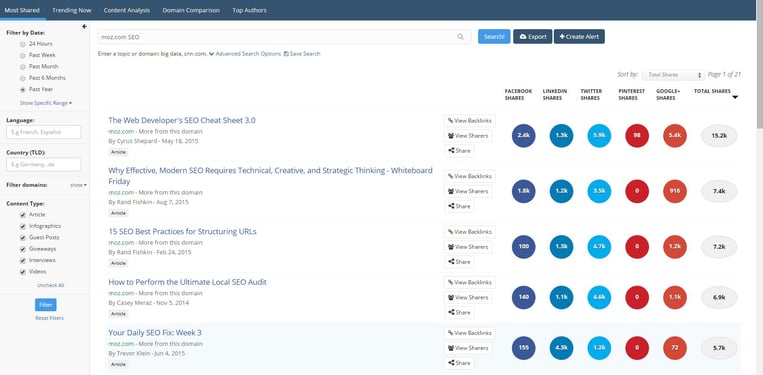Facebook shares bubble 140 for Local SEO Audit

[523, 297]
